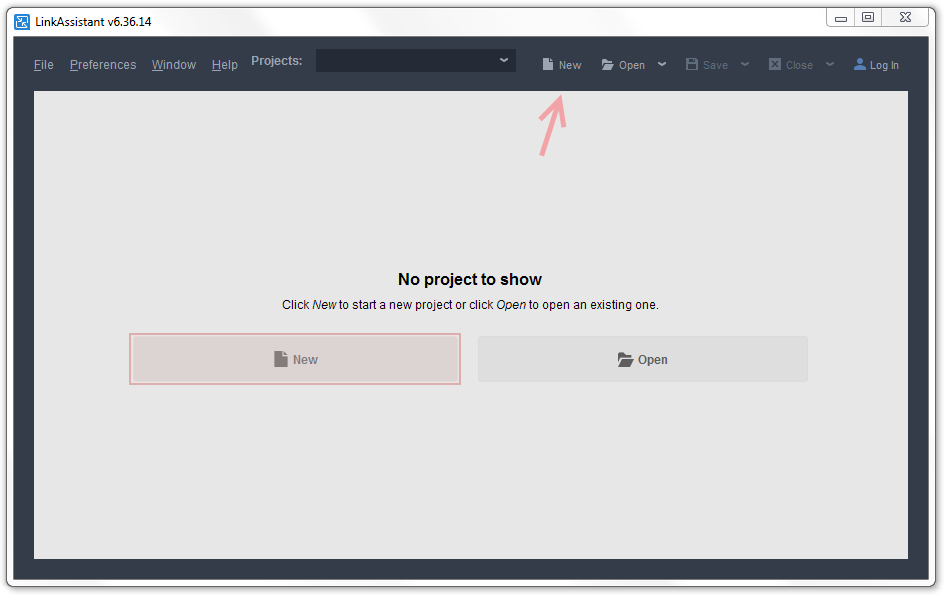Click the Close project X icon in toolbar
Screen dimensions: 947x598
(775, 65)
